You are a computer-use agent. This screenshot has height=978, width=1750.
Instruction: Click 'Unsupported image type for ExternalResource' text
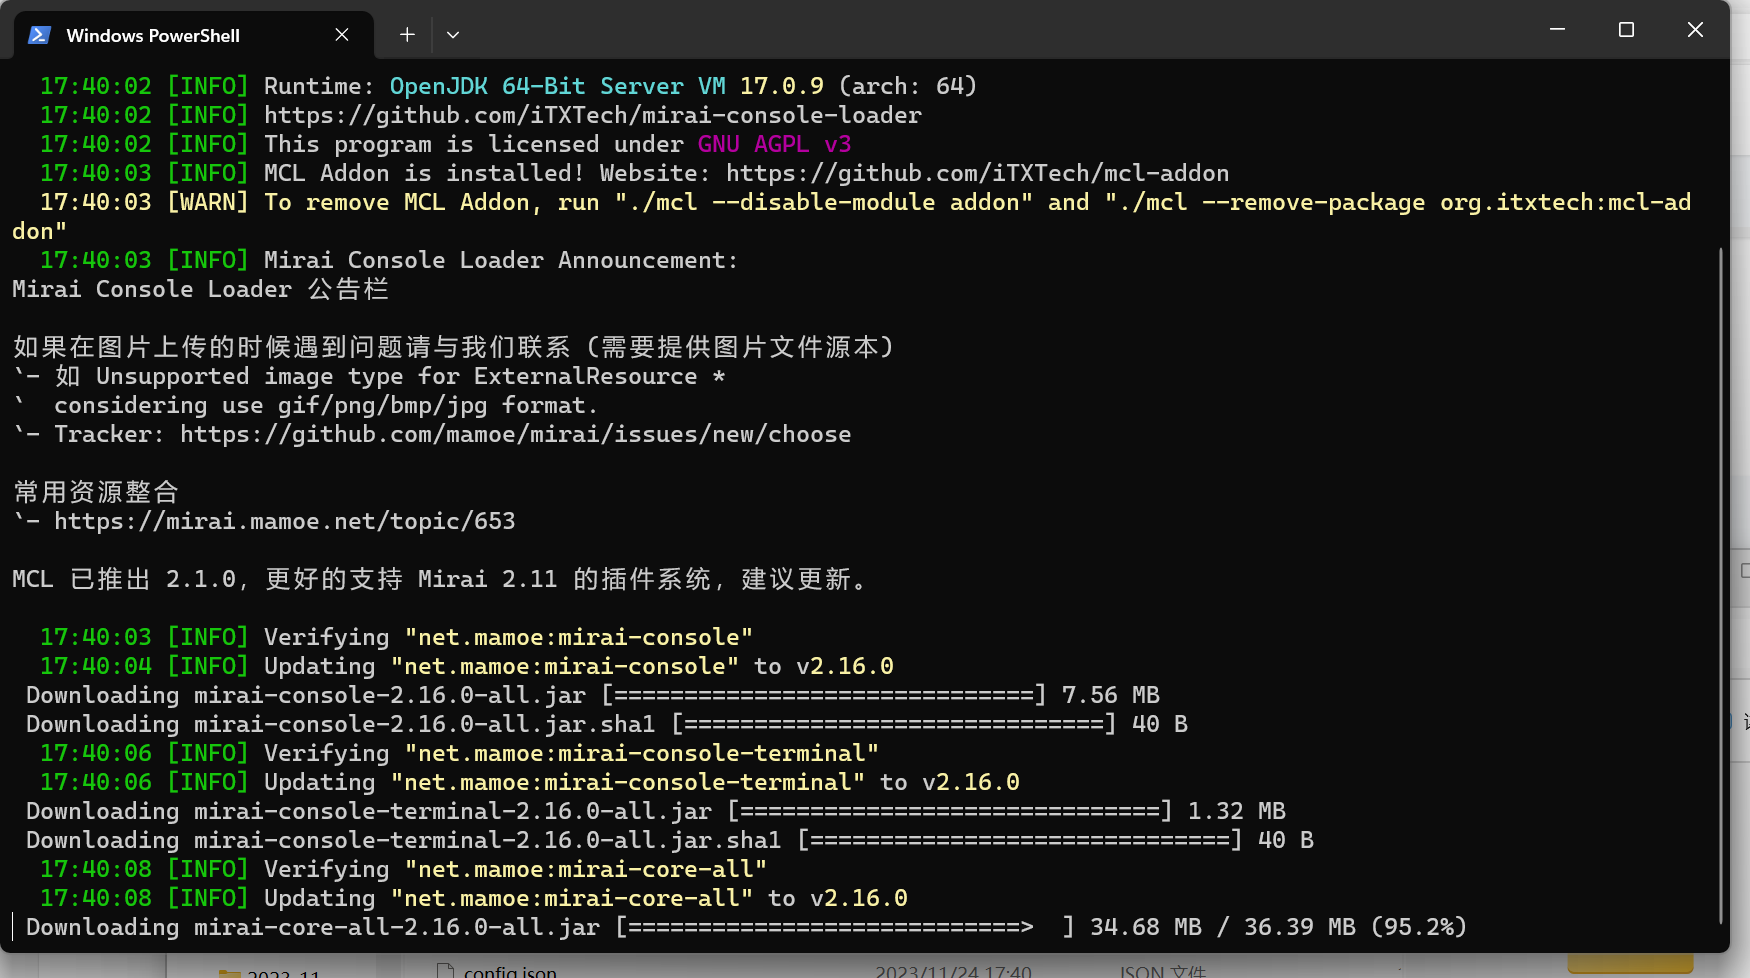point(397,376)
